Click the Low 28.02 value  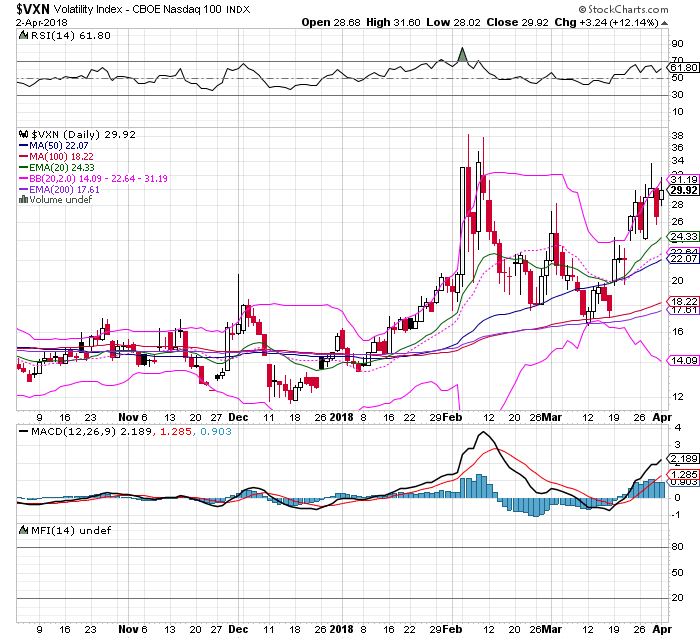(453, 22)
